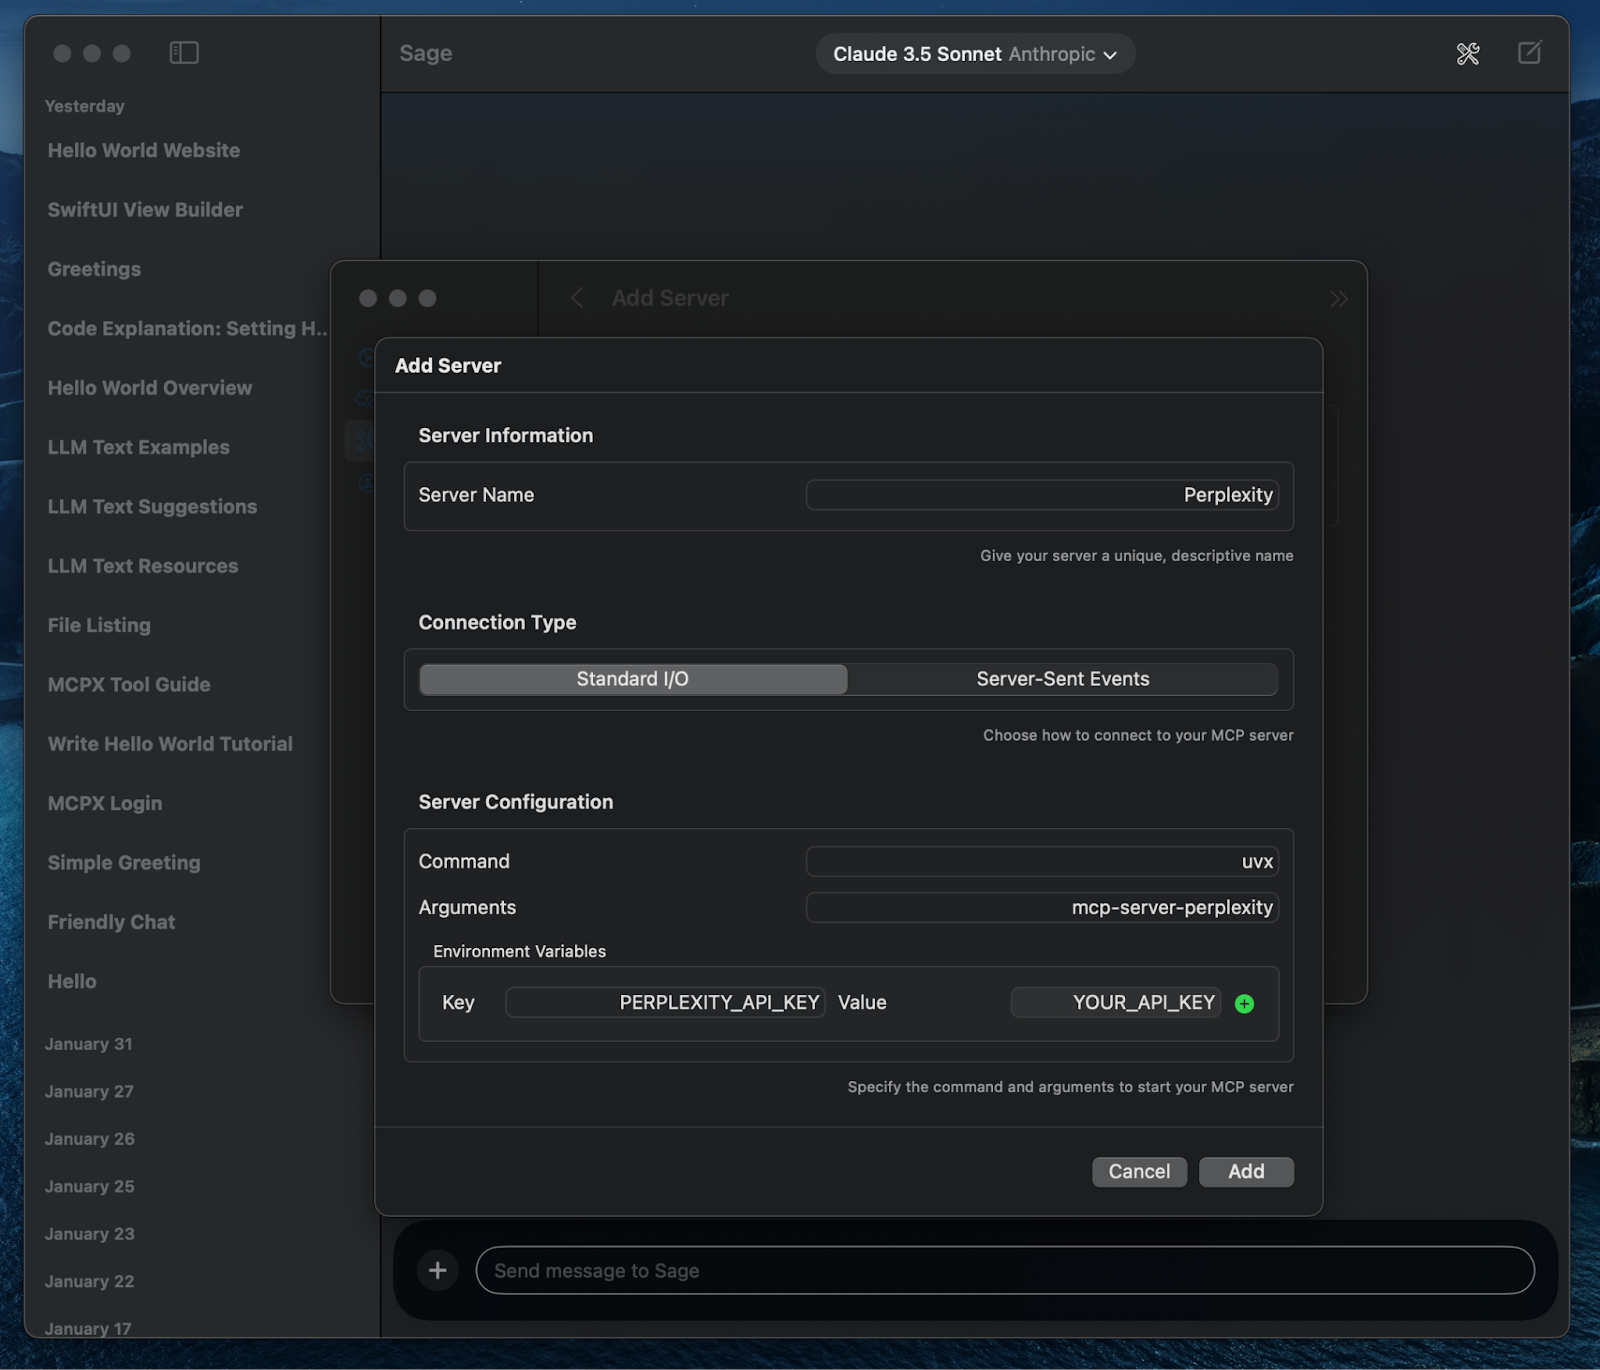The image size is (1600, 1370).
Task: Open the Simple Greeting chat
Action: tap(124, 863)
